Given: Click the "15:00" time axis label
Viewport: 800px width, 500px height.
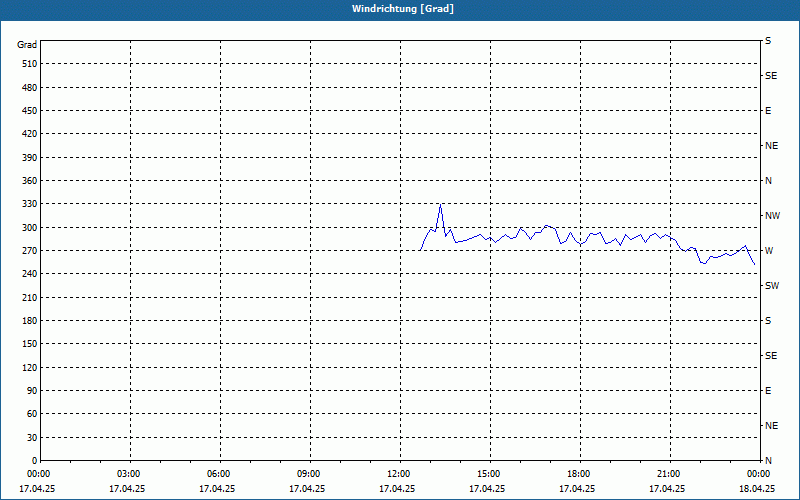Looking at the screenshot, I should pyautogui.click(x=488, y=474).
